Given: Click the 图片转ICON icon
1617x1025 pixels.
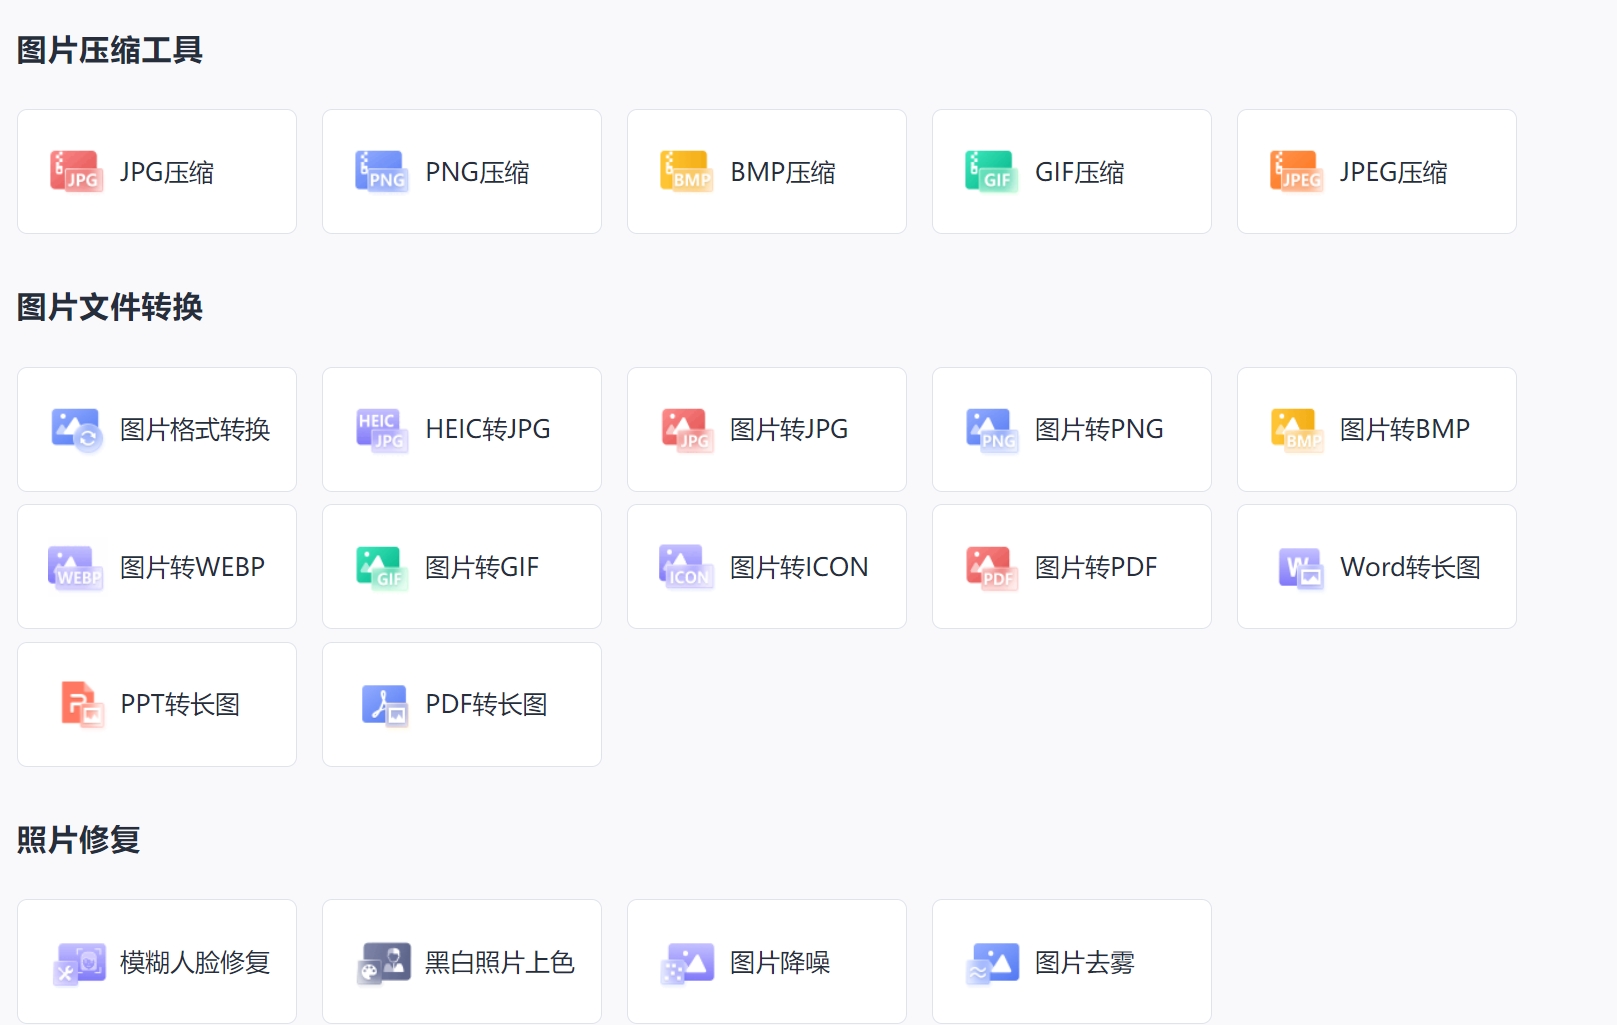Looking at the screenshot, I should click(687, 567).
